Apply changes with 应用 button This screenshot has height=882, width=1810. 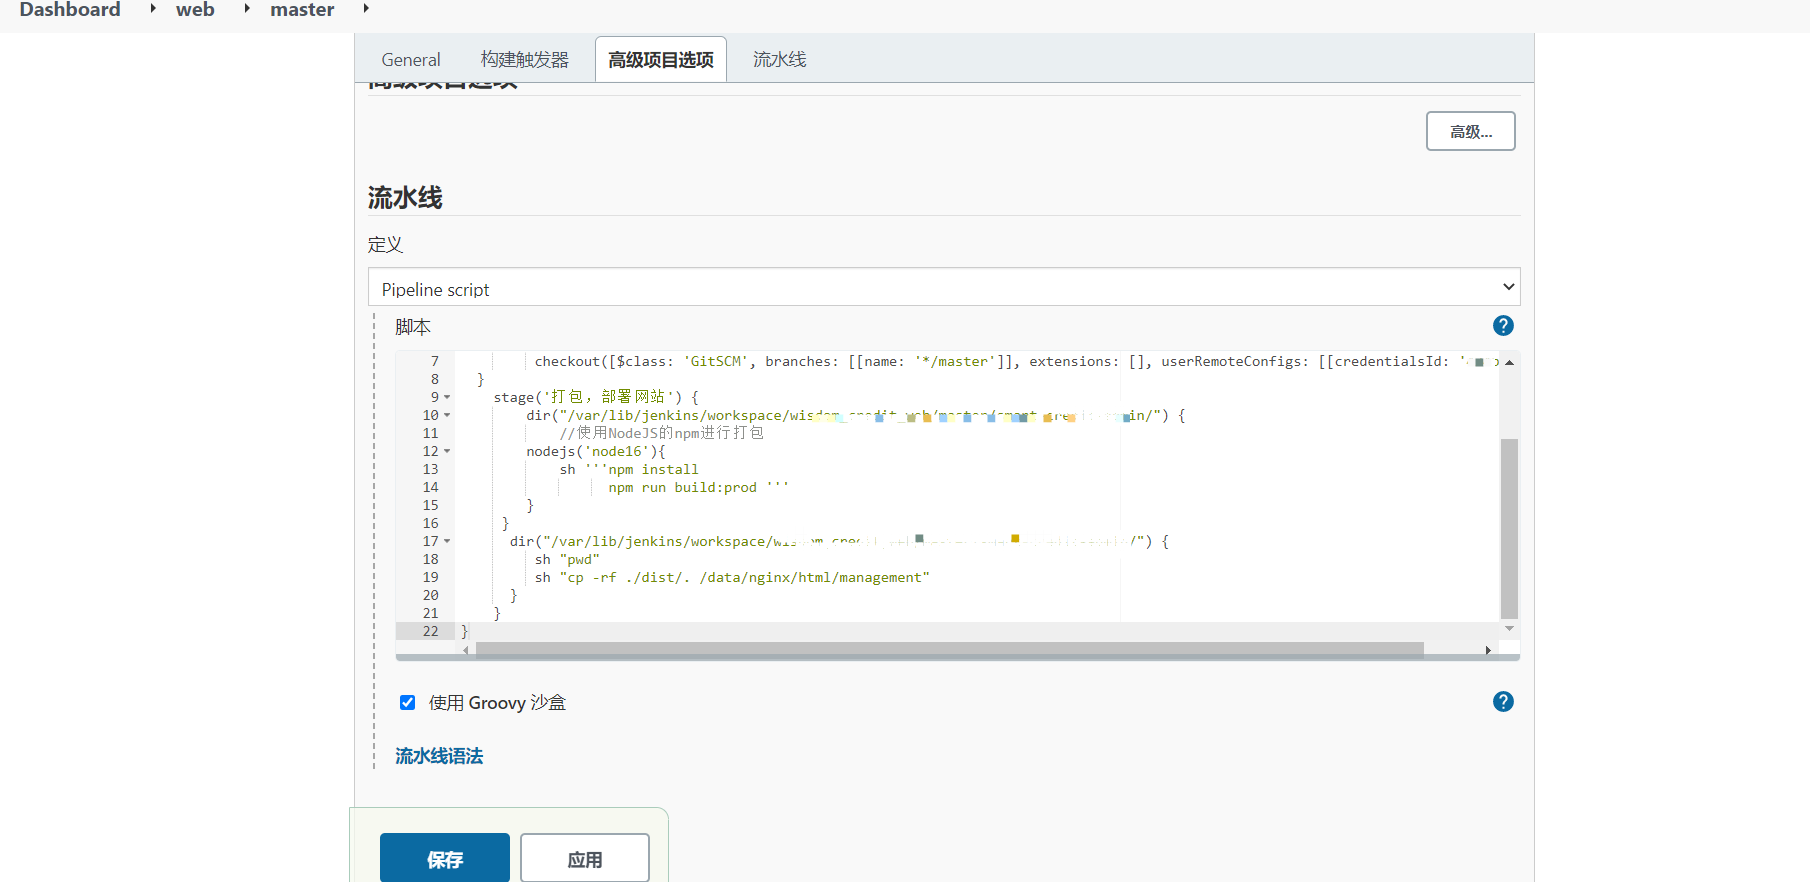pyautogui.click(x=585, y=859)
